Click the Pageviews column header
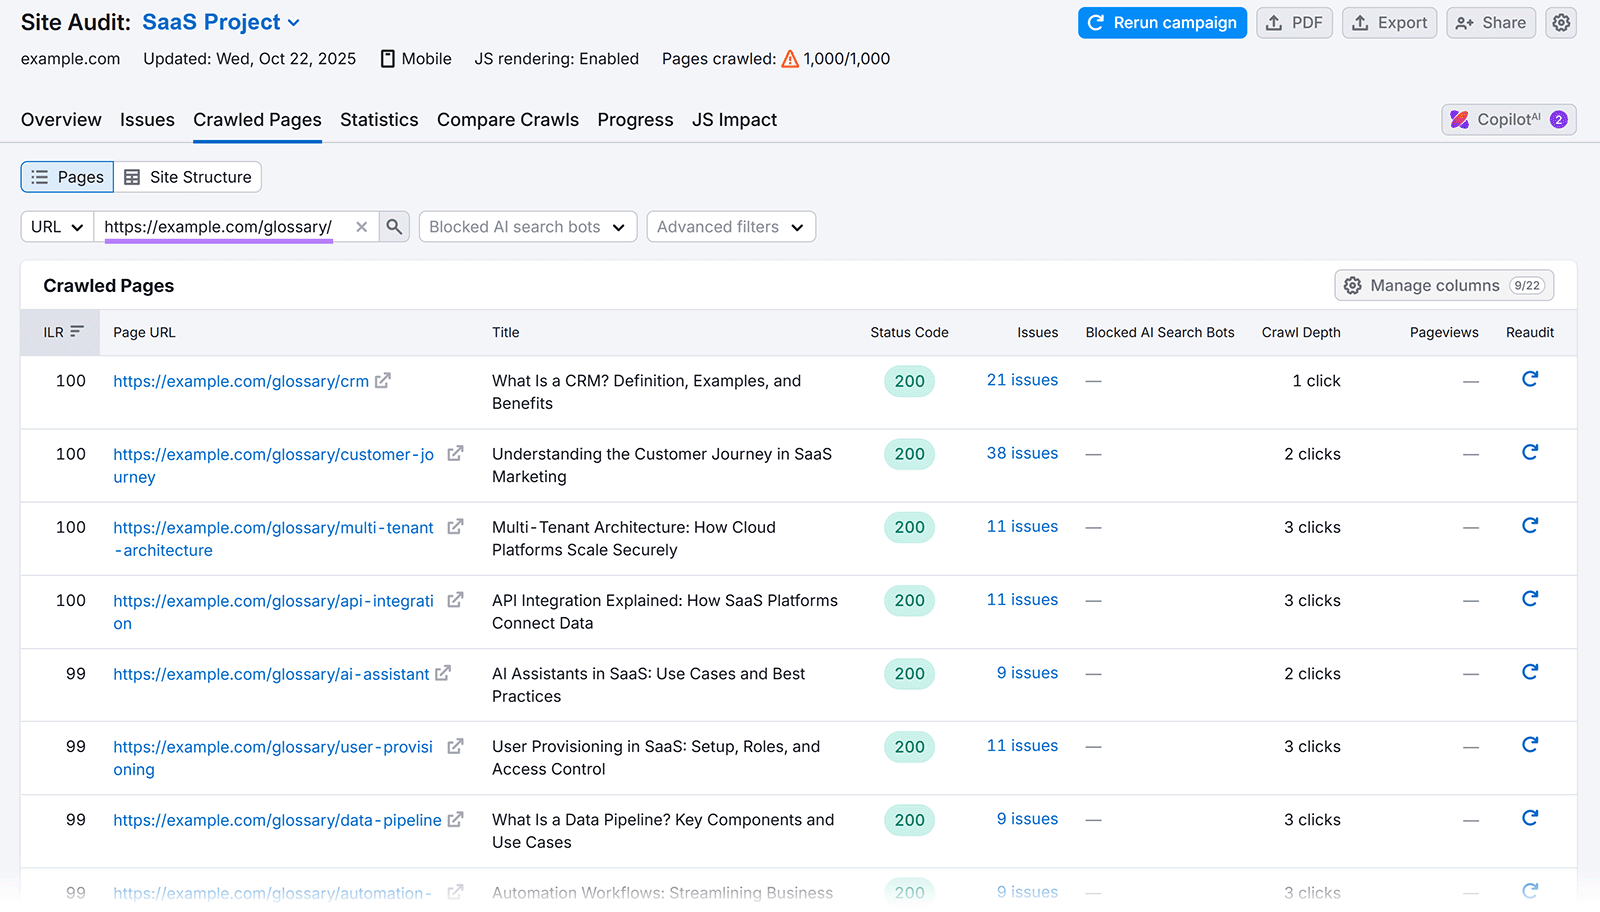 click(1444, 332)
